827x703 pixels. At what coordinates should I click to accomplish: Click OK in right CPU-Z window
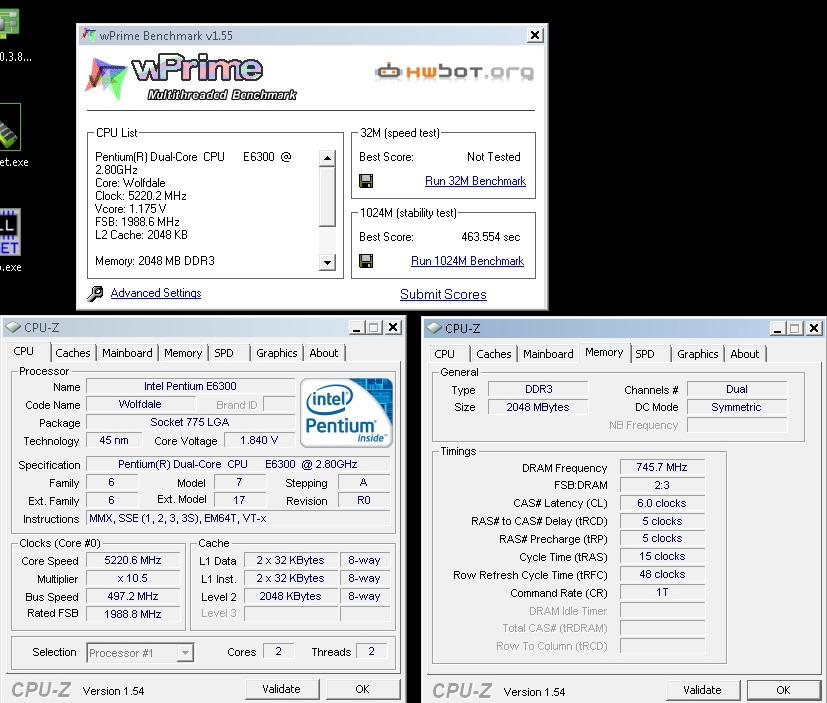pos(784,690)
